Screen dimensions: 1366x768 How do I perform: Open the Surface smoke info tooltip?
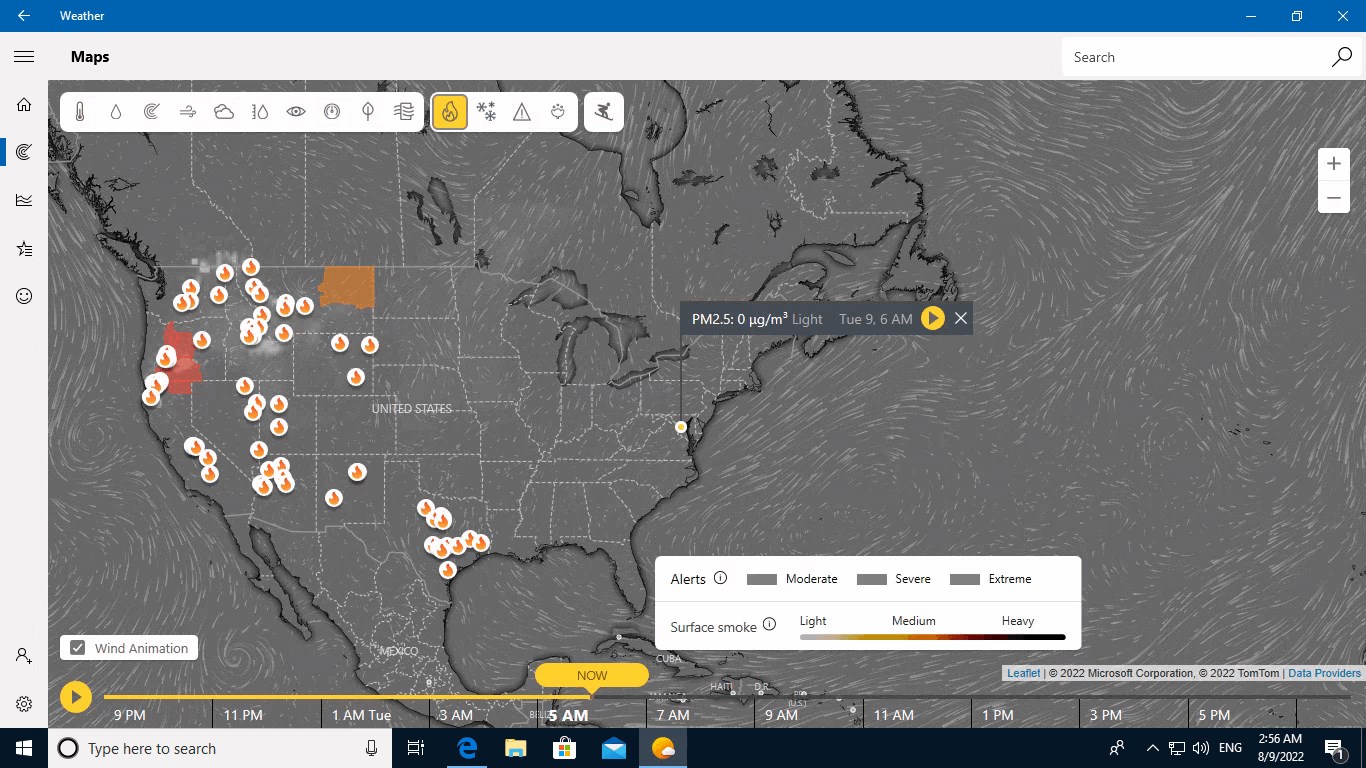point(769,625)
